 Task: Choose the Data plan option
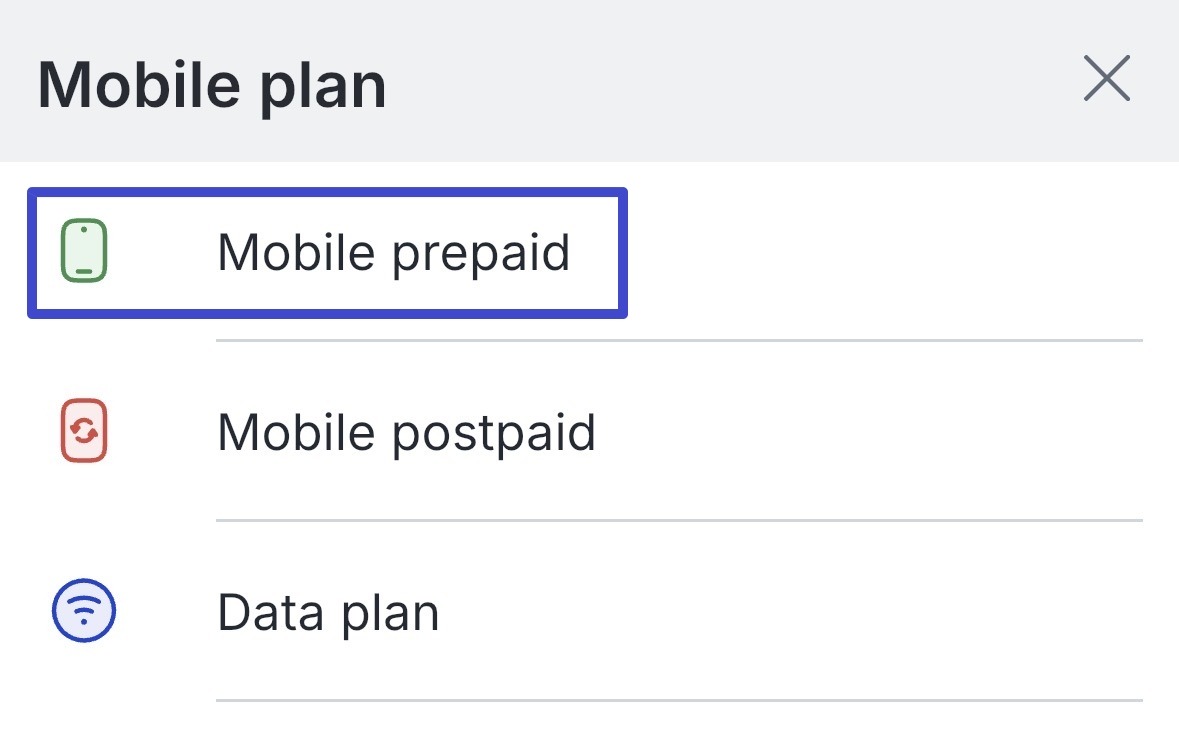pos(328,612)
